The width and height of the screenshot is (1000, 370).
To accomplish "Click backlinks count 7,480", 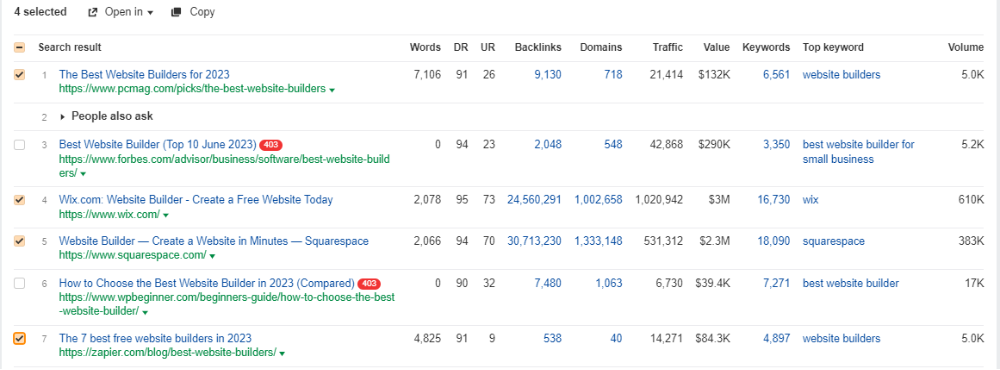I will point(548,283).
